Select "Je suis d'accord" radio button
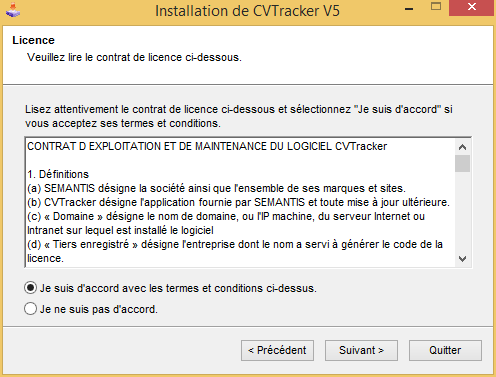This screenshot has height=377, width=496. pyautogui.click(x=30, y=288)
